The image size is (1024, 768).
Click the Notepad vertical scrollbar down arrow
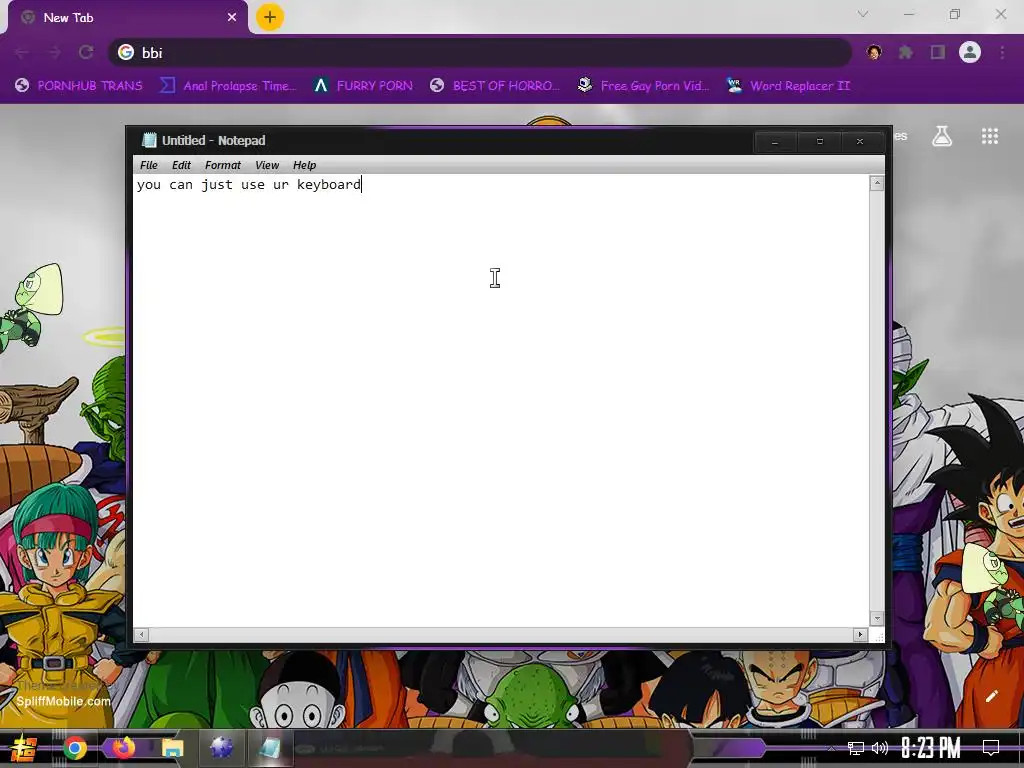pyautogui.click(x=877, y=618)
